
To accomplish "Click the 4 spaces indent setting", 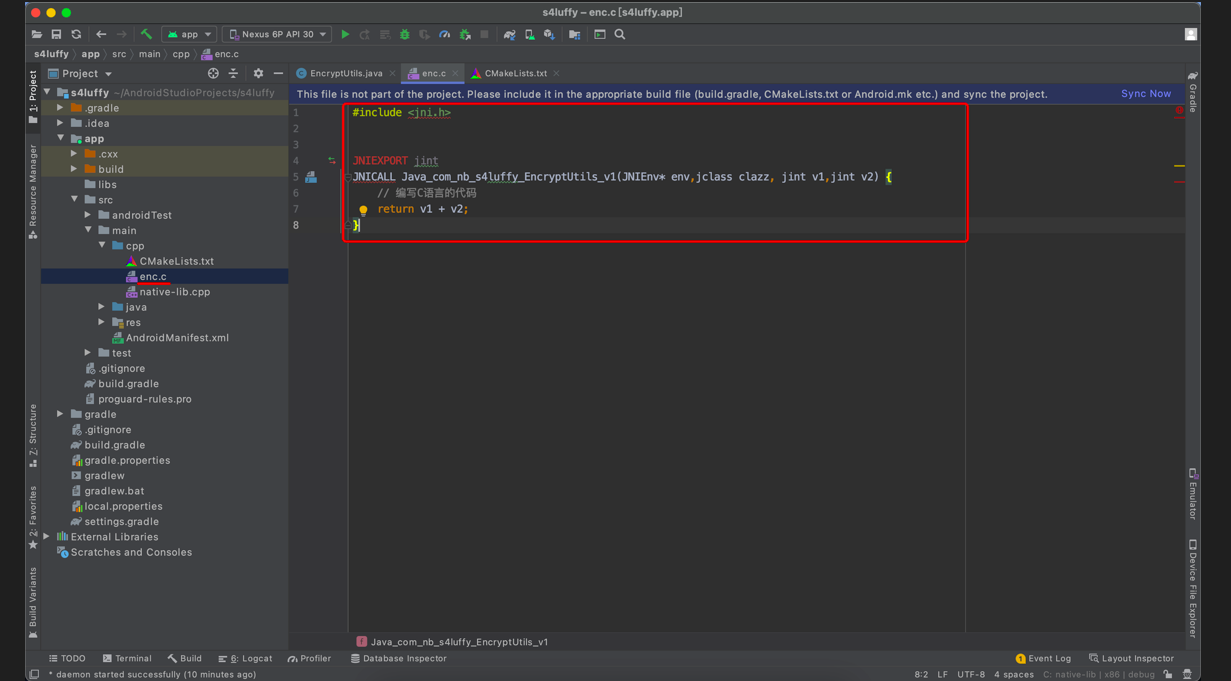I will tap(1014, 674).
